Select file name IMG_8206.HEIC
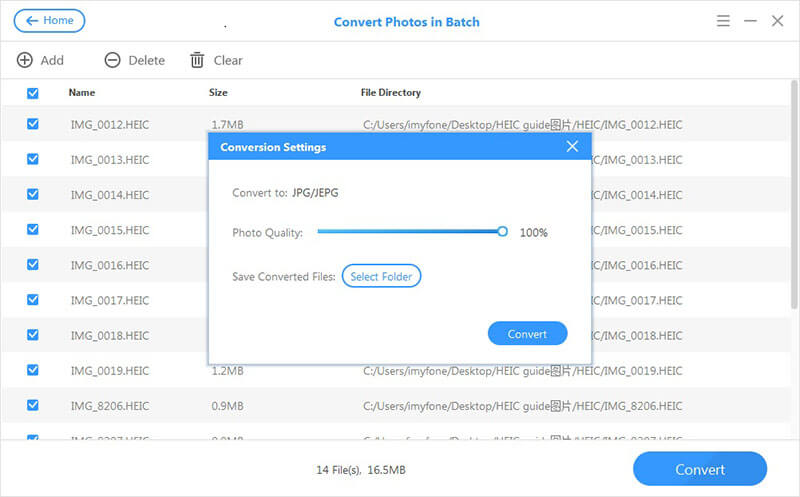Image resolution: width=800 pixels, height=497 pixels. coord(110,406)
